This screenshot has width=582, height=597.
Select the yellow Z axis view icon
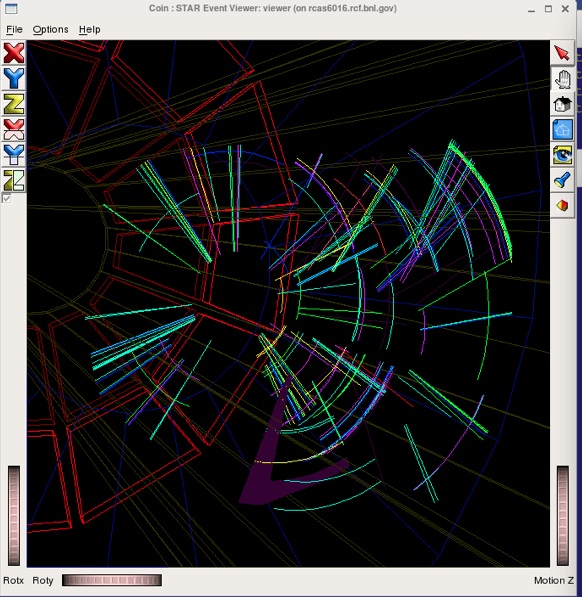click(14, 104)
